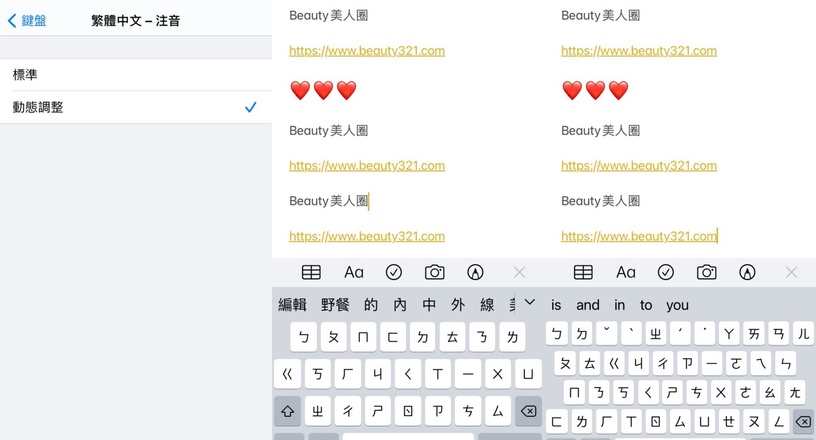The width and height of the screenshot is (816, 440).
Task: Choose the suggestion "is"
Action: [556, 305]
